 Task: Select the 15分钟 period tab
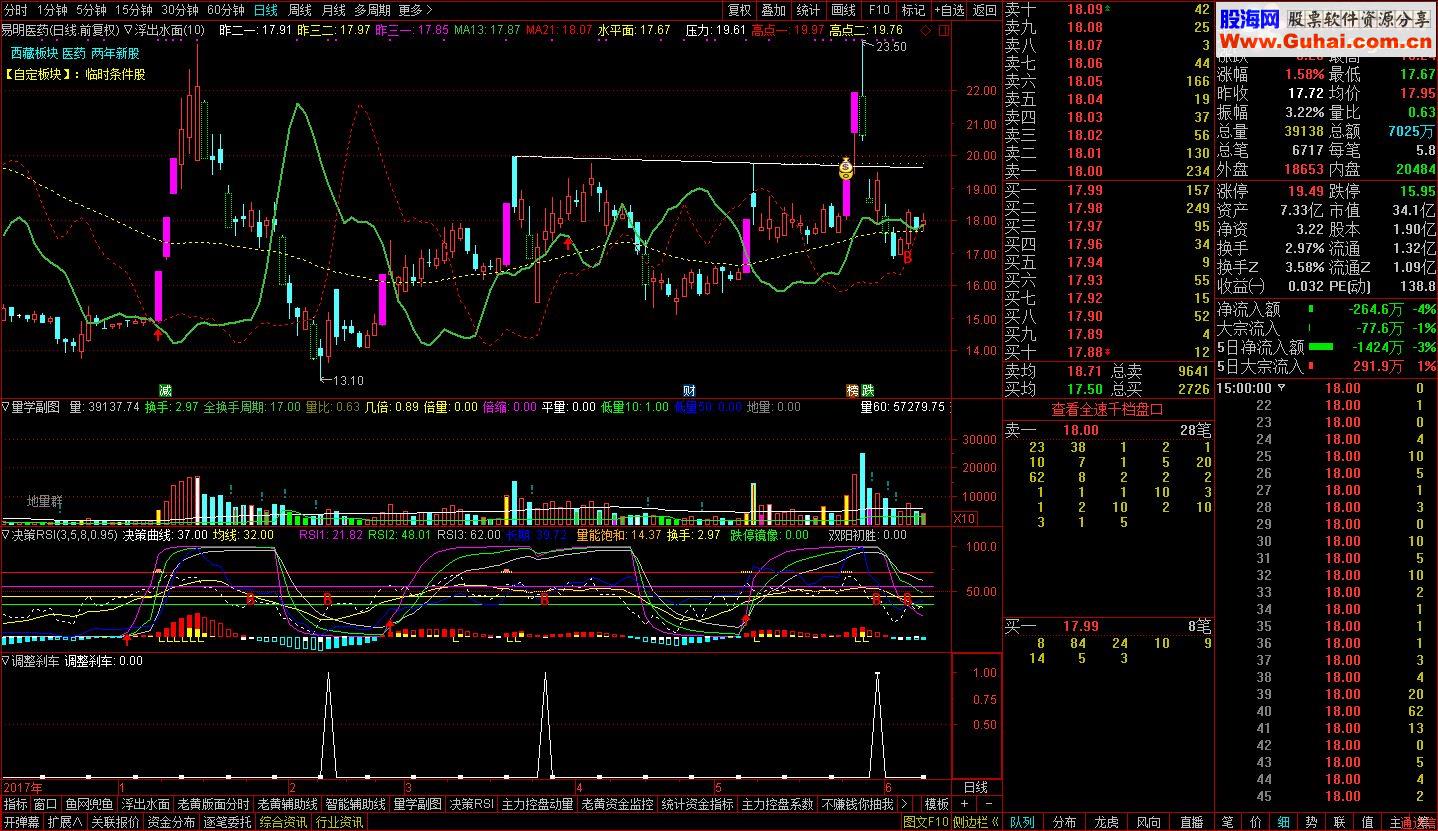point(133,10)
